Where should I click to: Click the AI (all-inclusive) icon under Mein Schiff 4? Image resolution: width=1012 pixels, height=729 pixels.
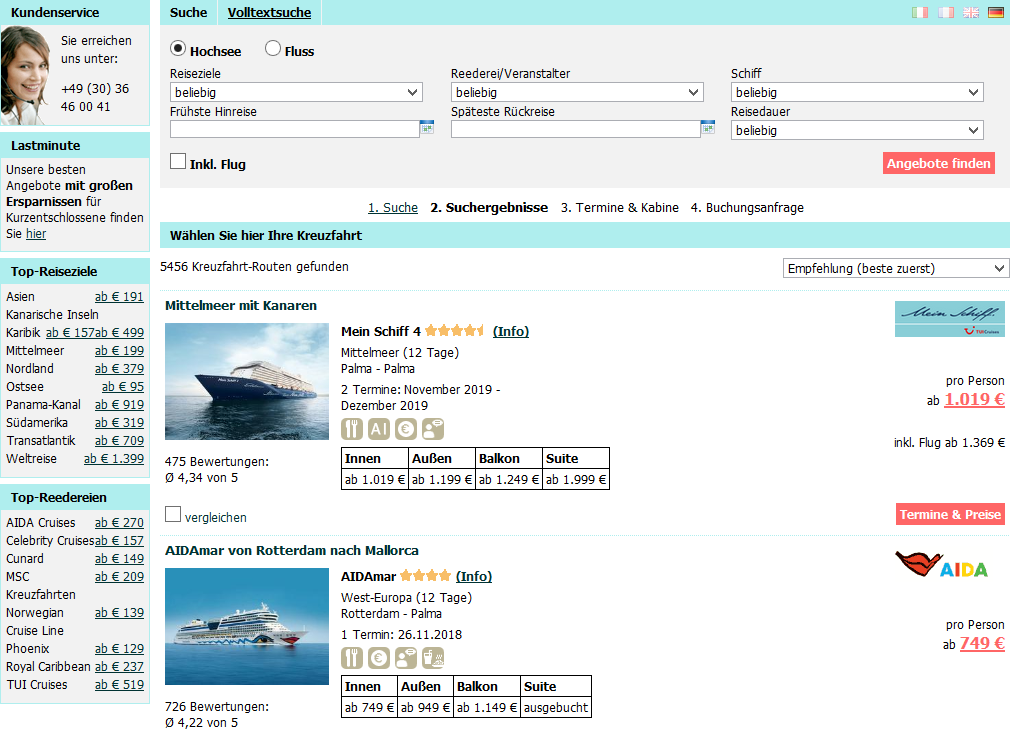point(379,428)
